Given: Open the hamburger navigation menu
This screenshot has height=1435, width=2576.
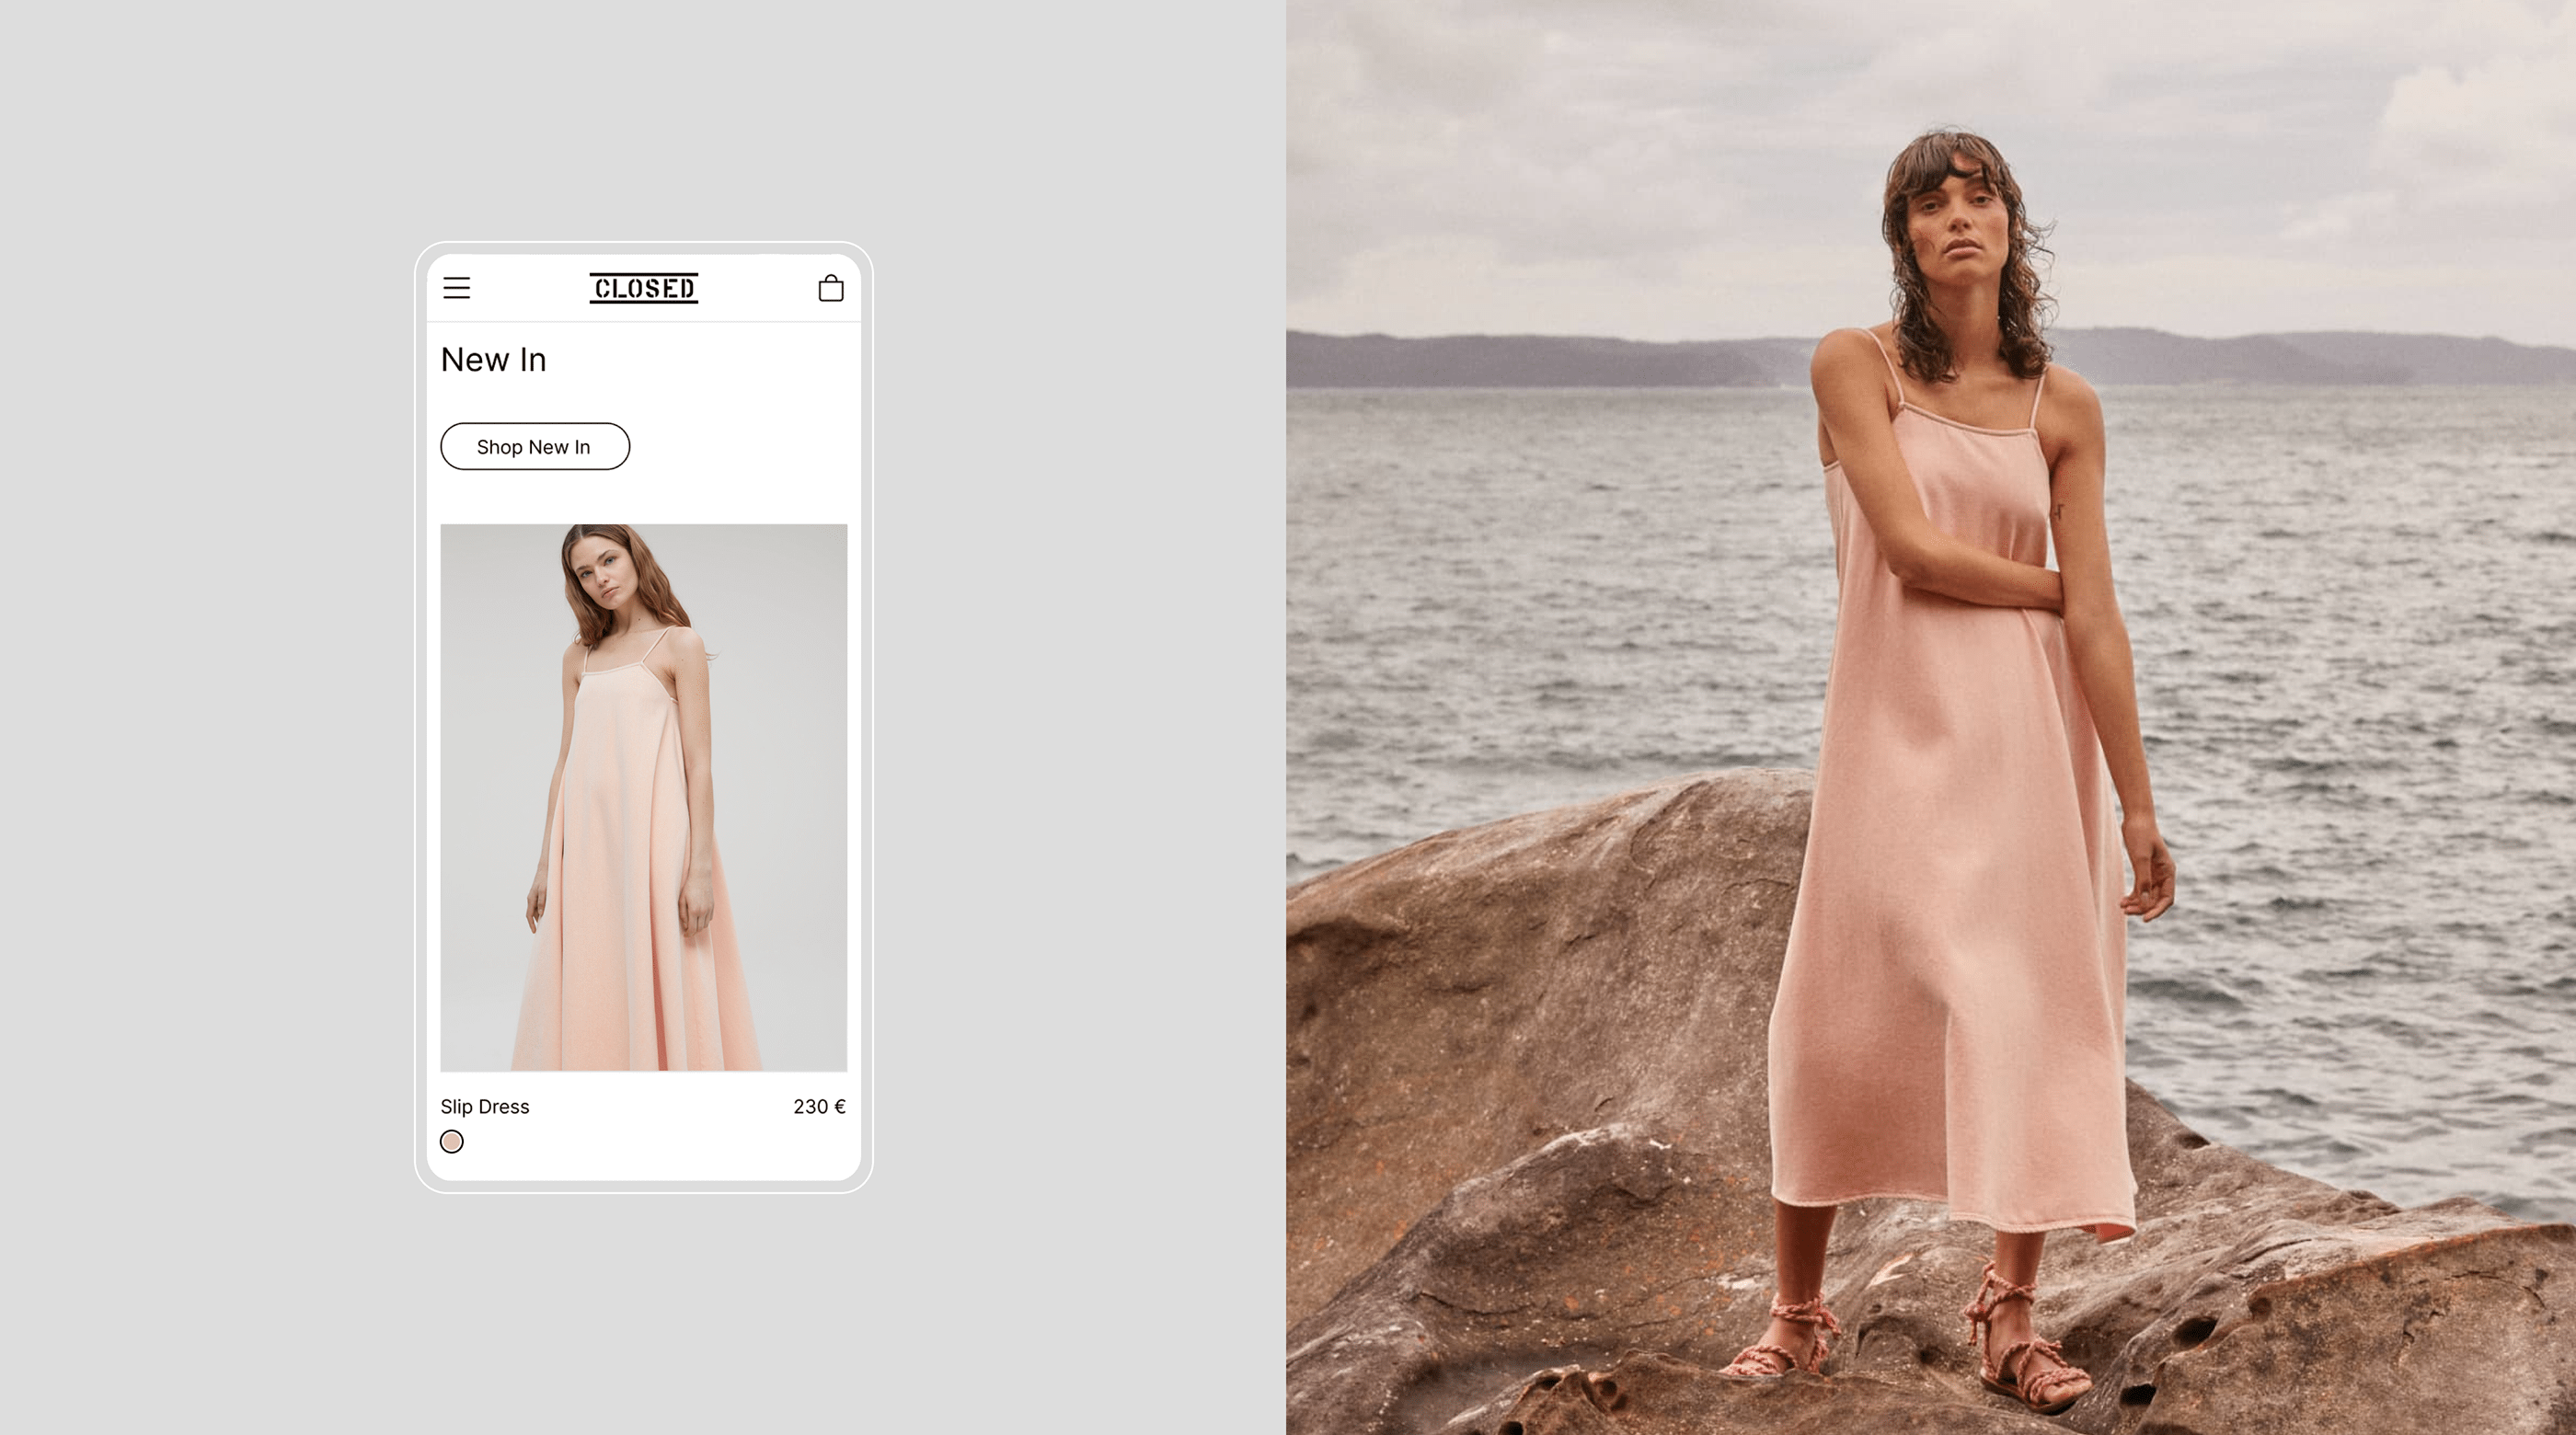Looking at the screenshot, I should [456, 288].
